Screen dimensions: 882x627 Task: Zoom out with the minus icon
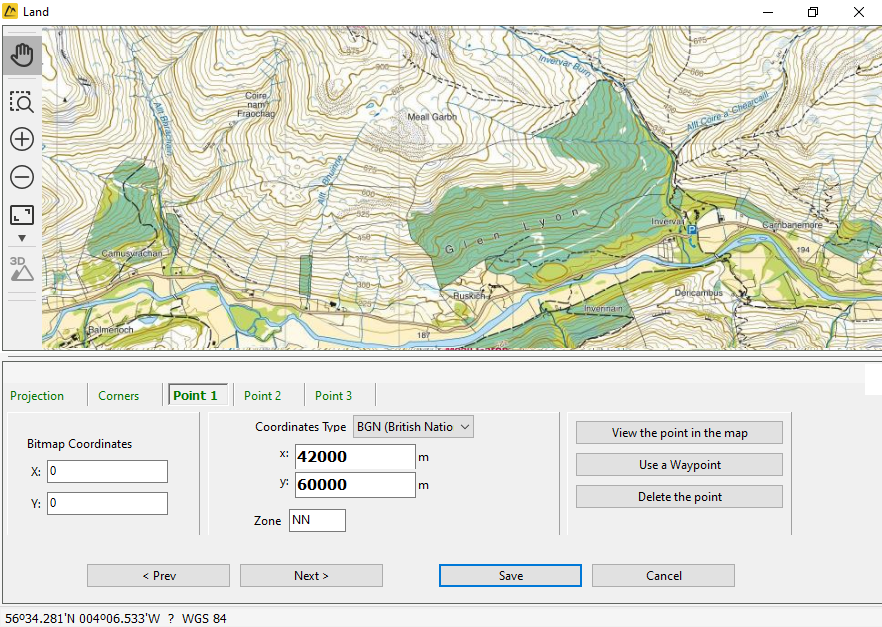[21, 178]
